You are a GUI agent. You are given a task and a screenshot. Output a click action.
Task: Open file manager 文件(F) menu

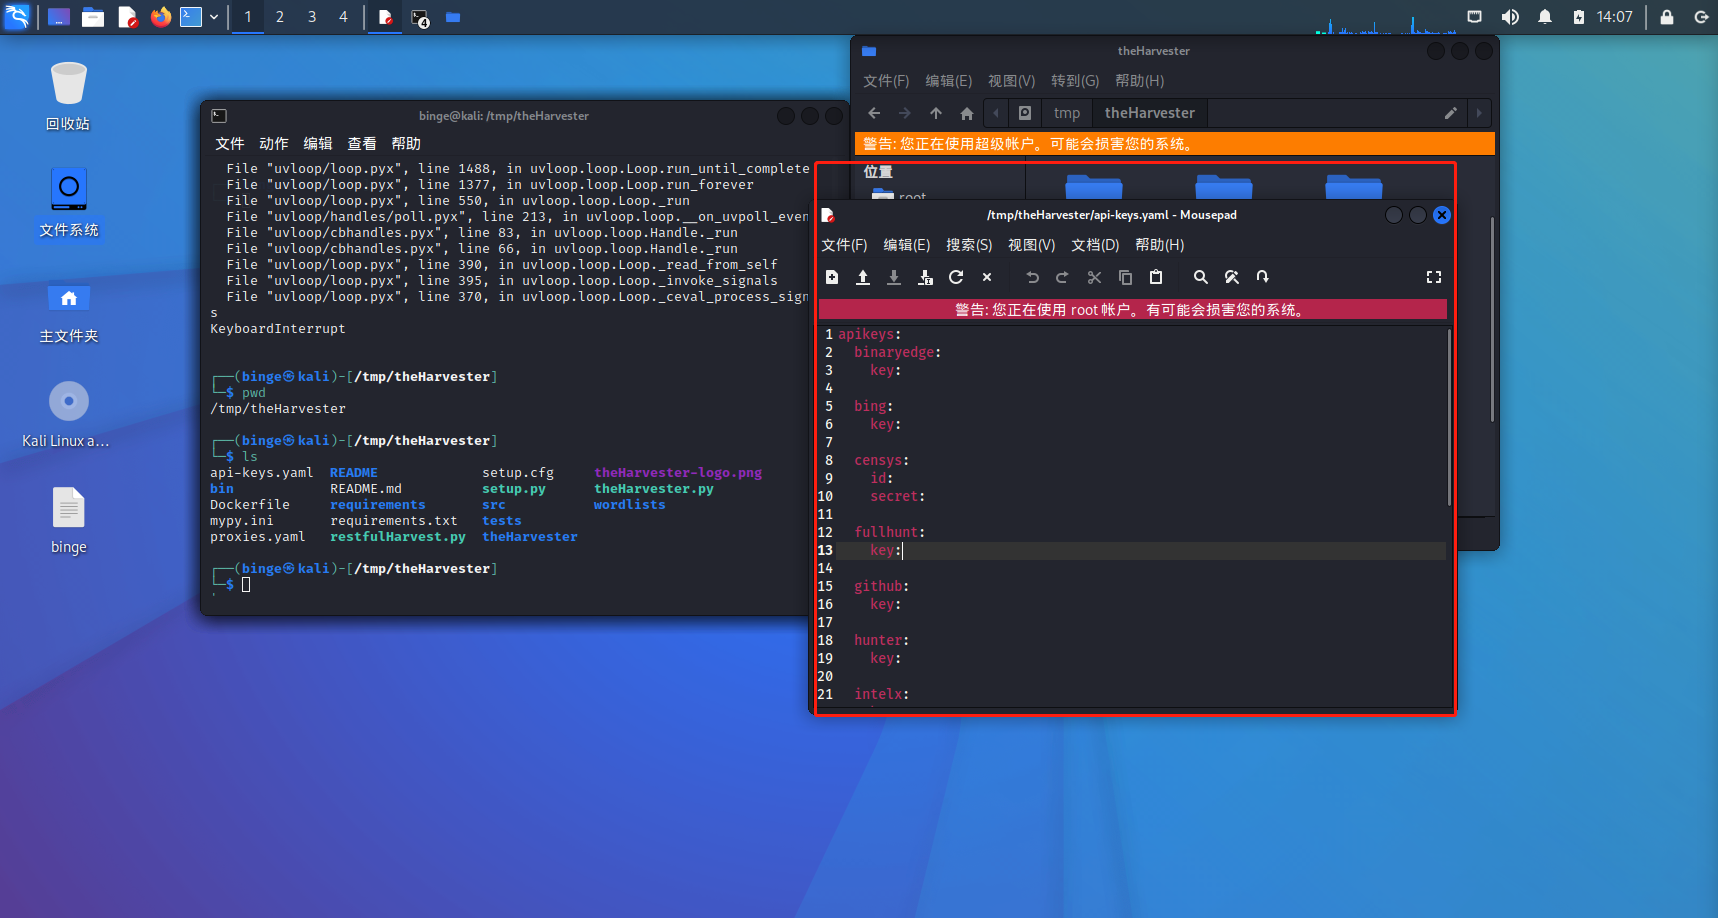tap(887, 81)
